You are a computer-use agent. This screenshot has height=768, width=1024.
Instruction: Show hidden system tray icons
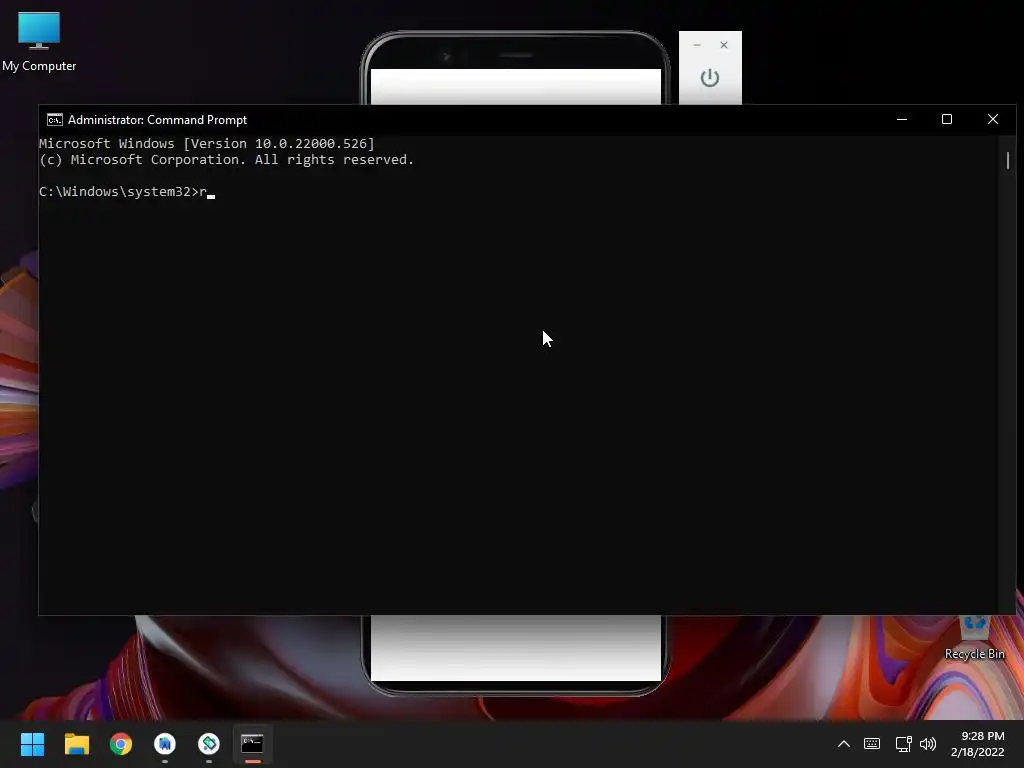coord(844,744)
